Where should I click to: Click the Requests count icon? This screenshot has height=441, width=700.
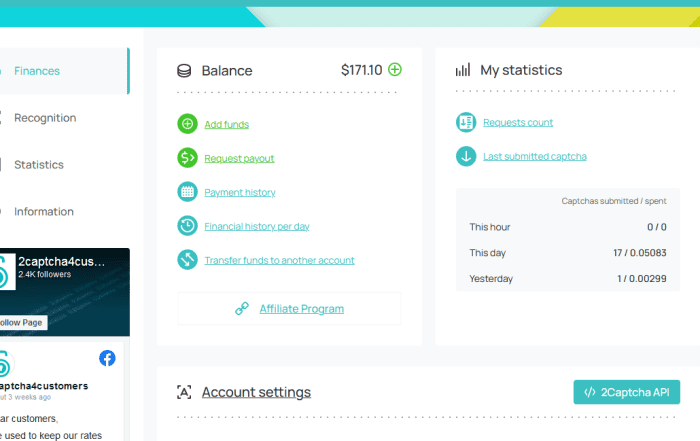pyautogui.click(x=465, y=122)
